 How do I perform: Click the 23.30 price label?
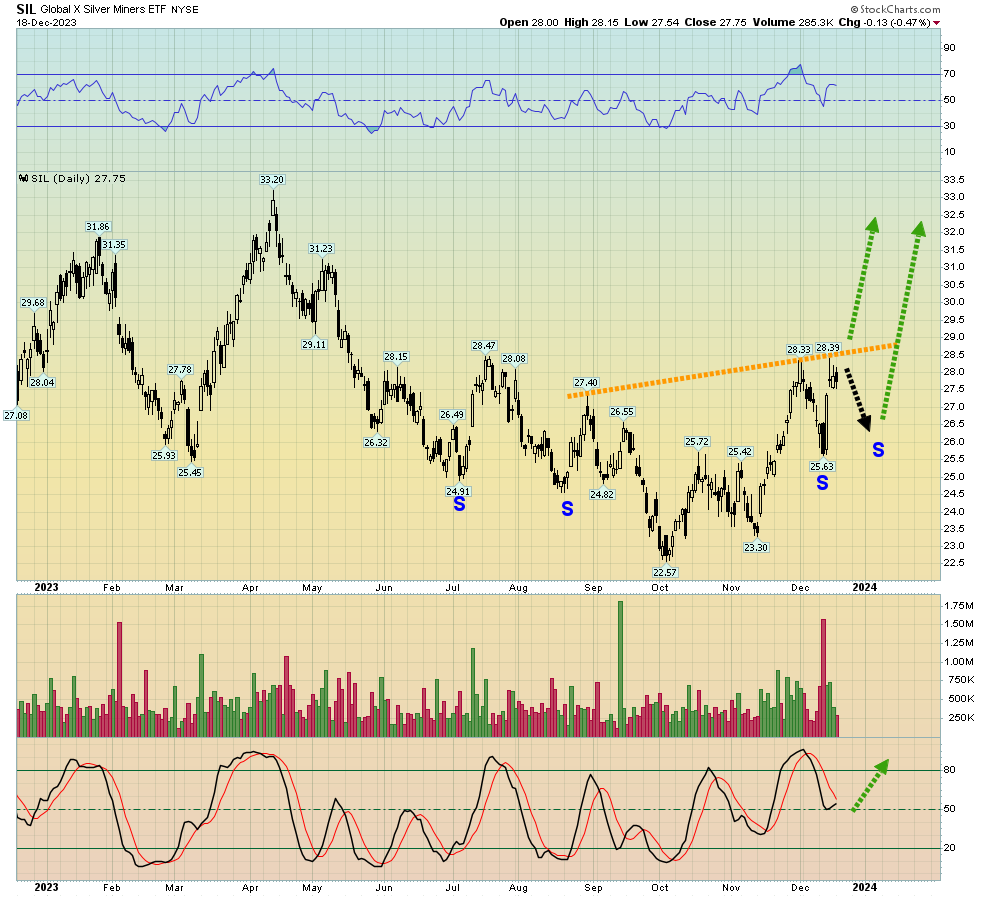[x=756, y=547]
